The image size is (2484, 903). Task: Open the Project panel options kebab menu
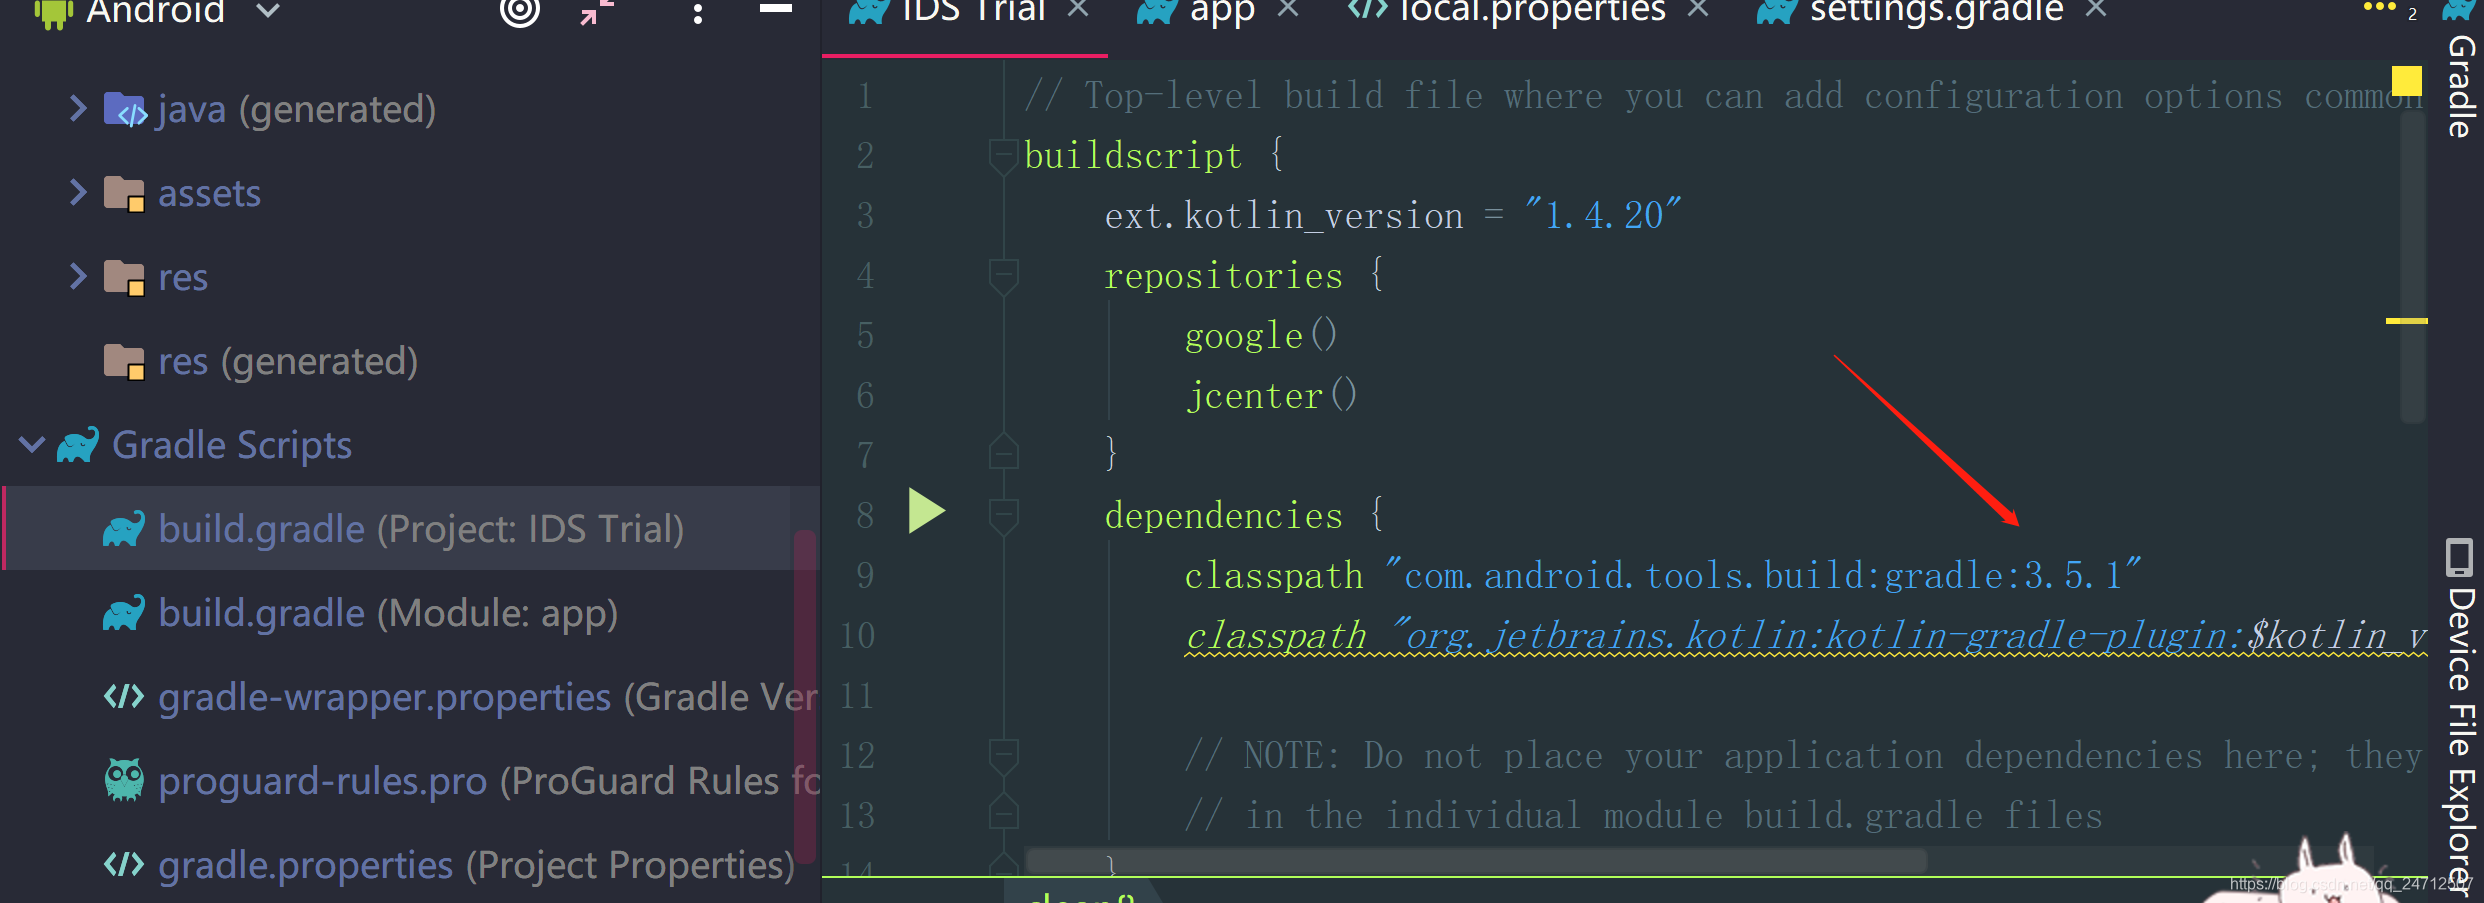tap(697, 13)
